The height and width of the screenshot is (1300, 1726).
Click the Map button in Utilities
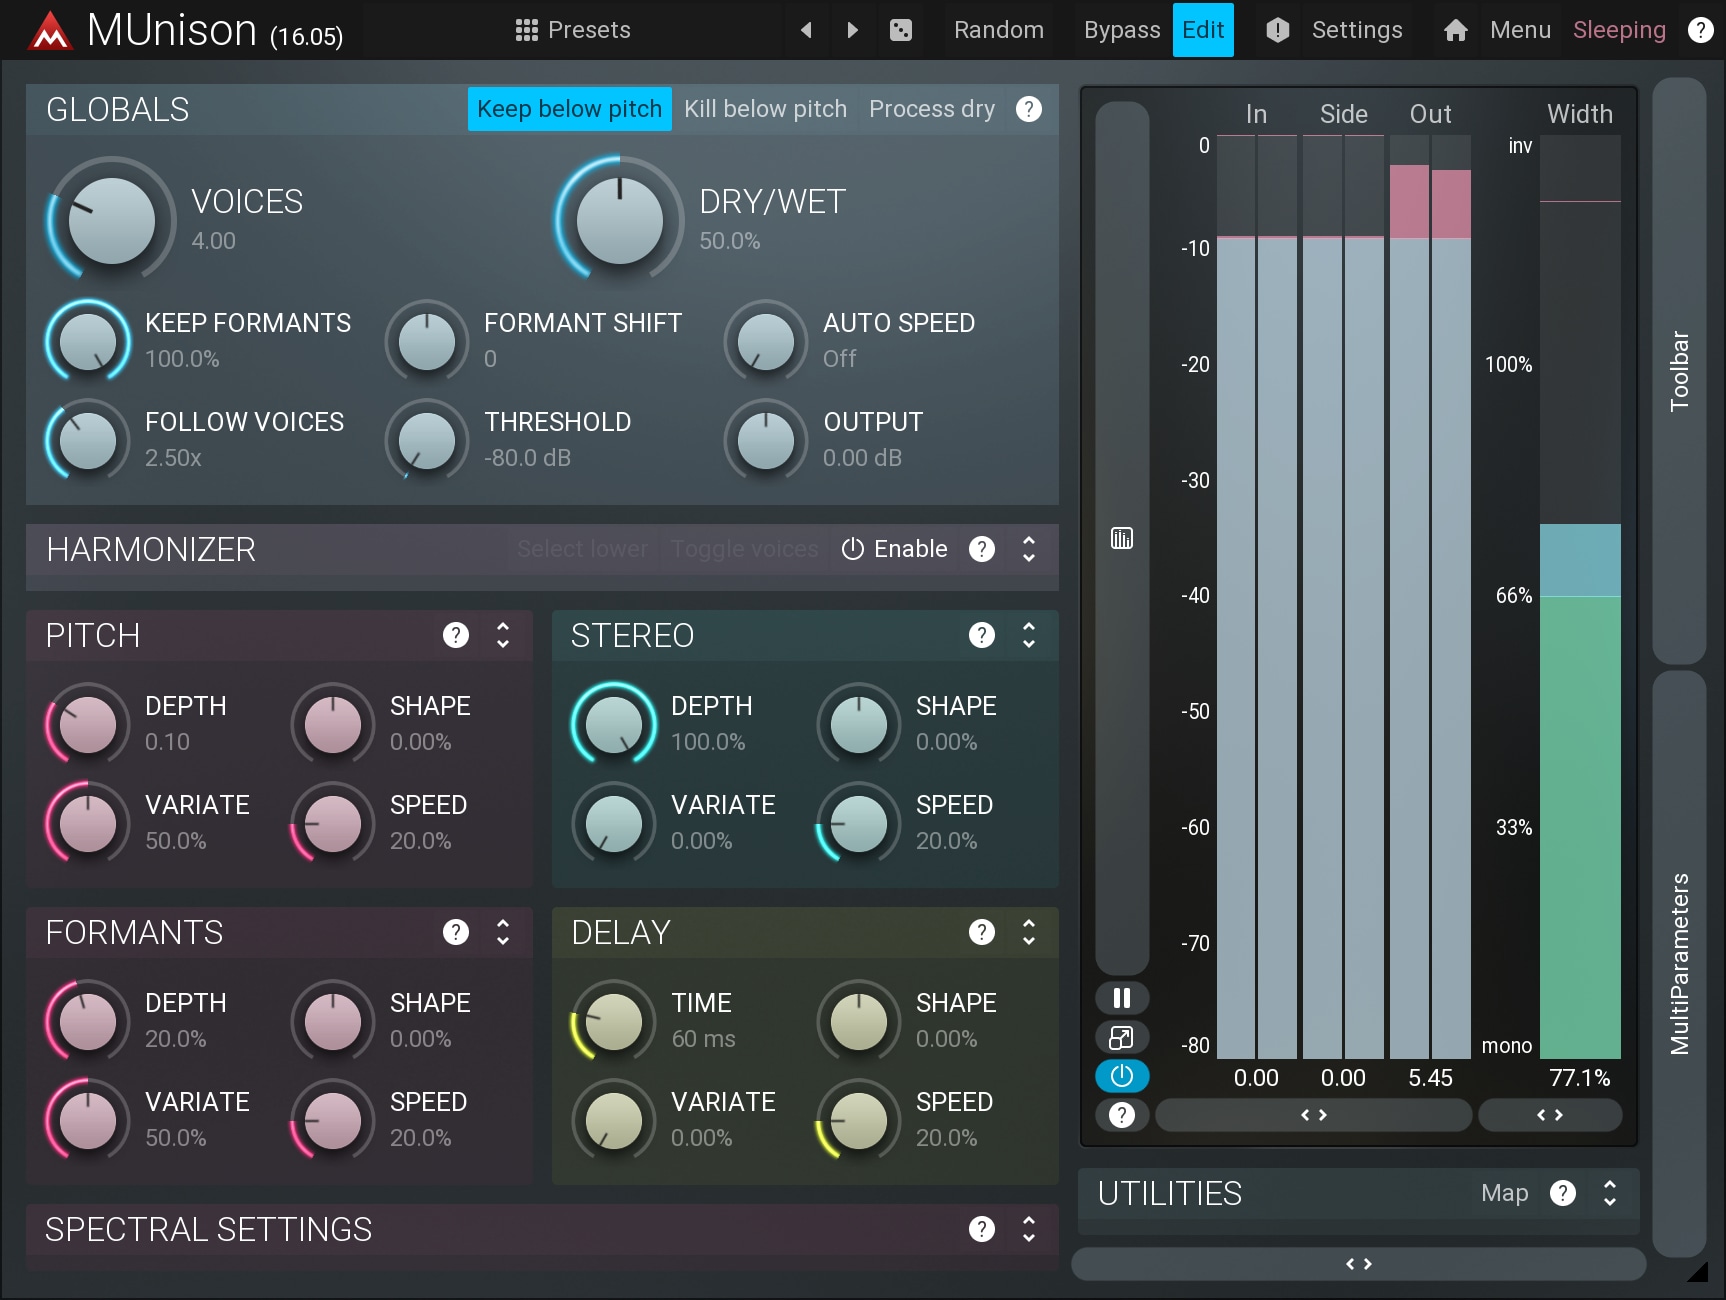coord(1504,1193)
